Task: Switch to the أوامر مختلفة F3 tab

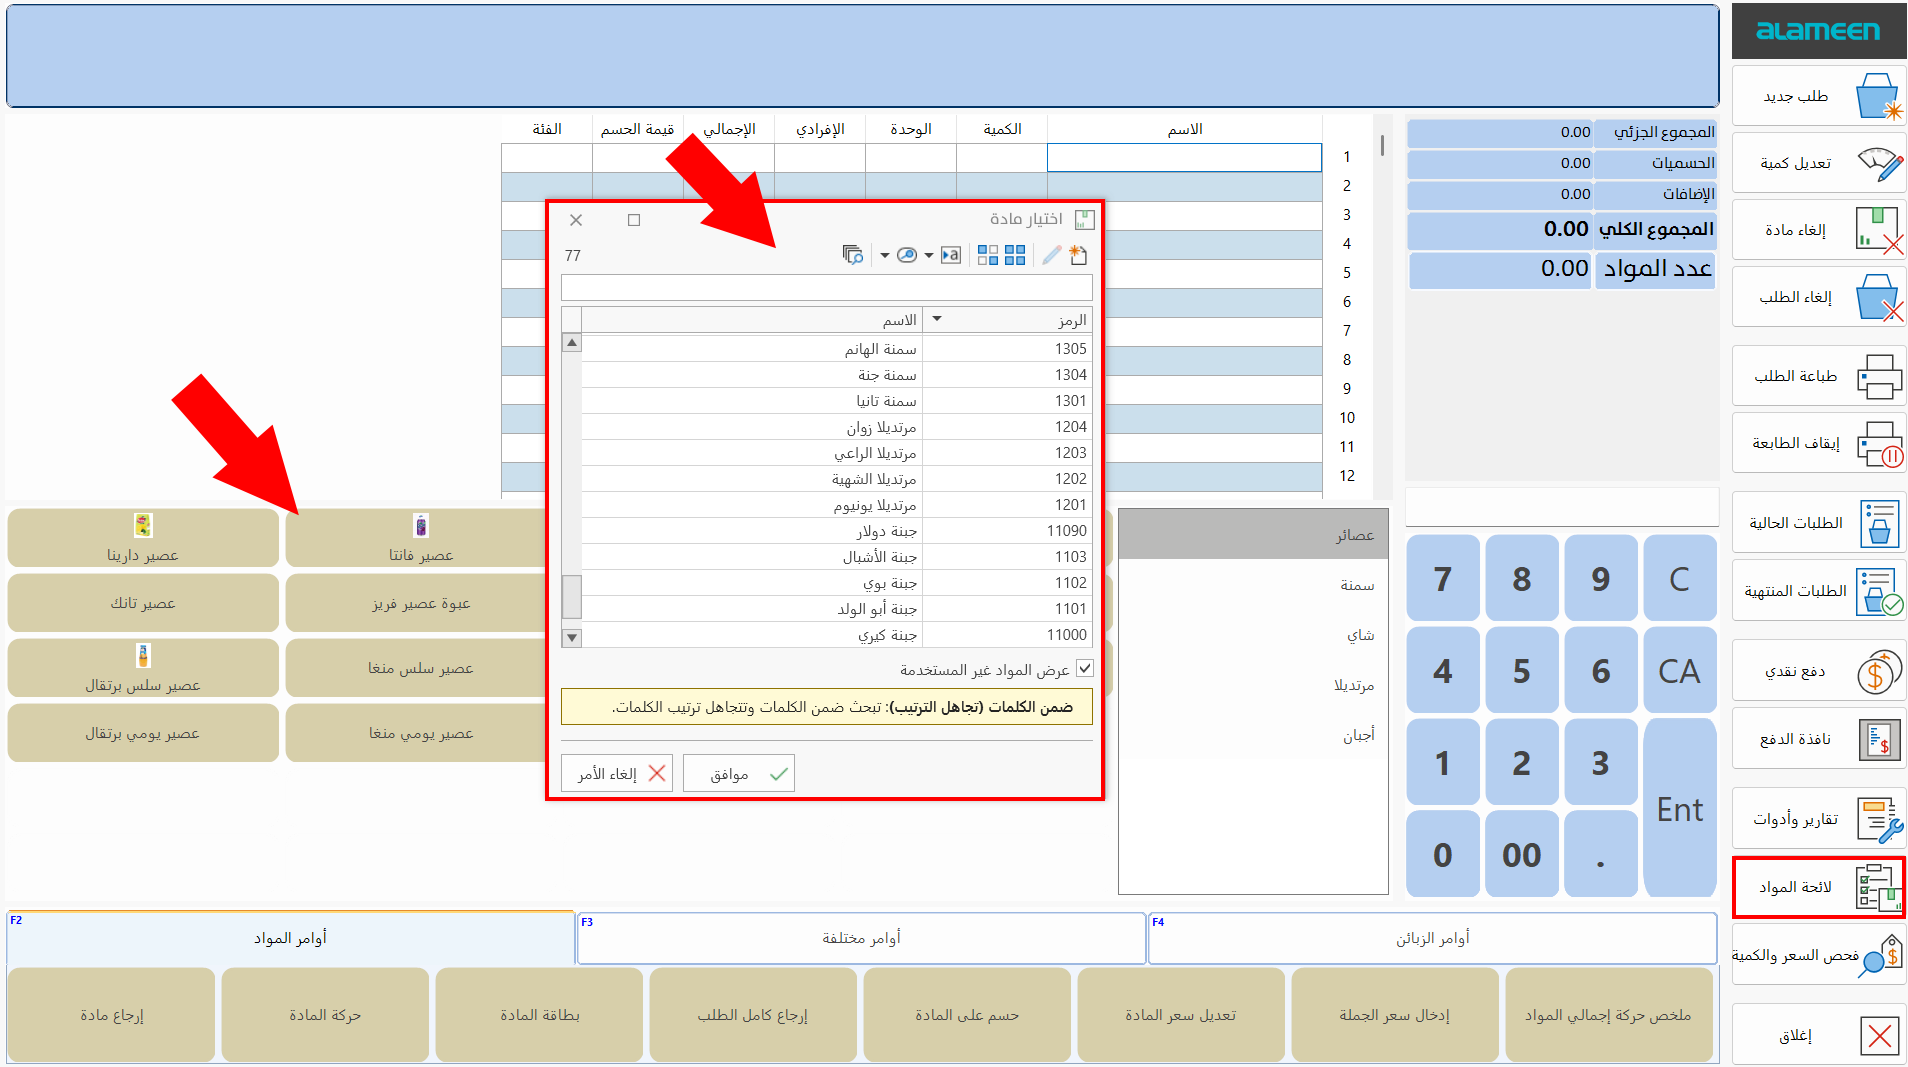Action: (x=859, y=937)
